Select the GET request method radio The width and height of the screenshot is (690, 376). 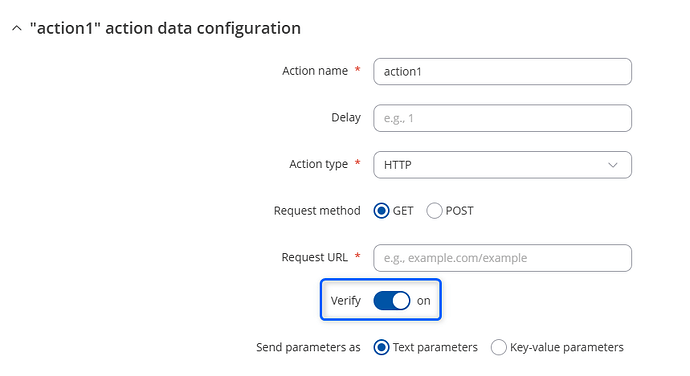pyautogui.click(x=382, y=211)
